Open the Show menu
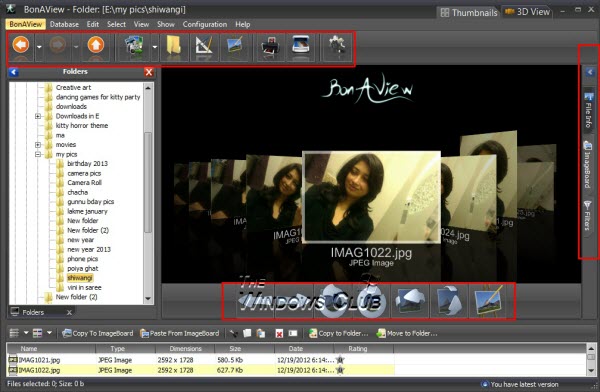This screenshot has height=392, width=600. coord(166,24)
